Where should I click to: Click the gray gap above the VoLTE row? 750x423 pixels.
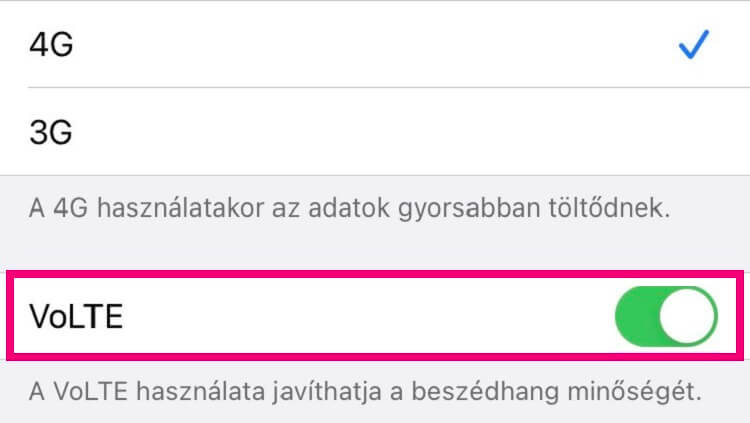(375, 252)
